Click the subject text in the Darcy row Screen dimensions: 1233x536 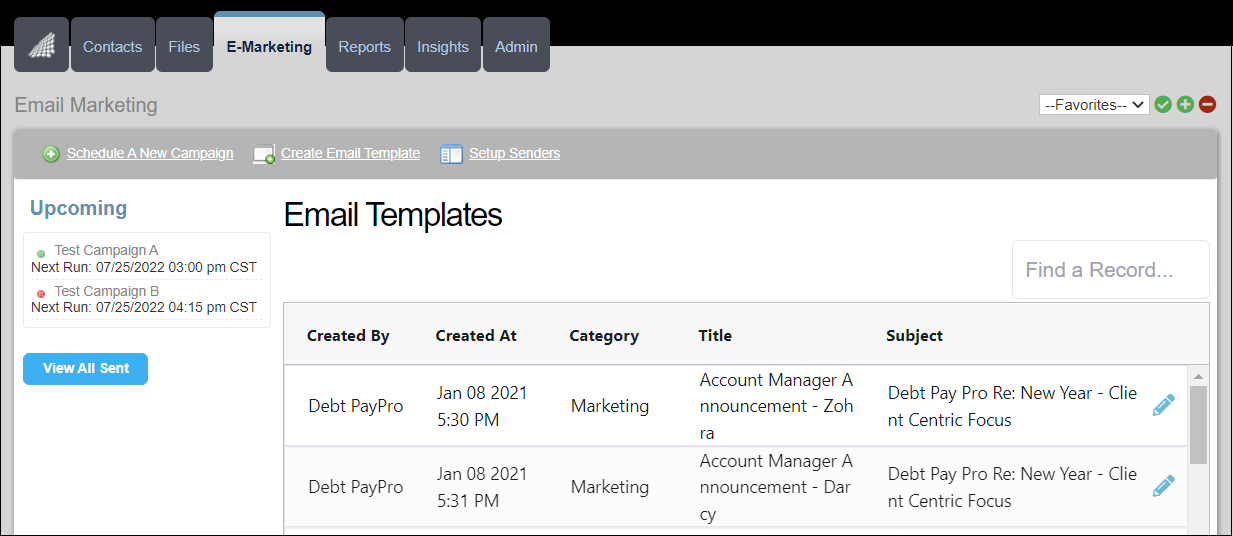click(1012, 487)
